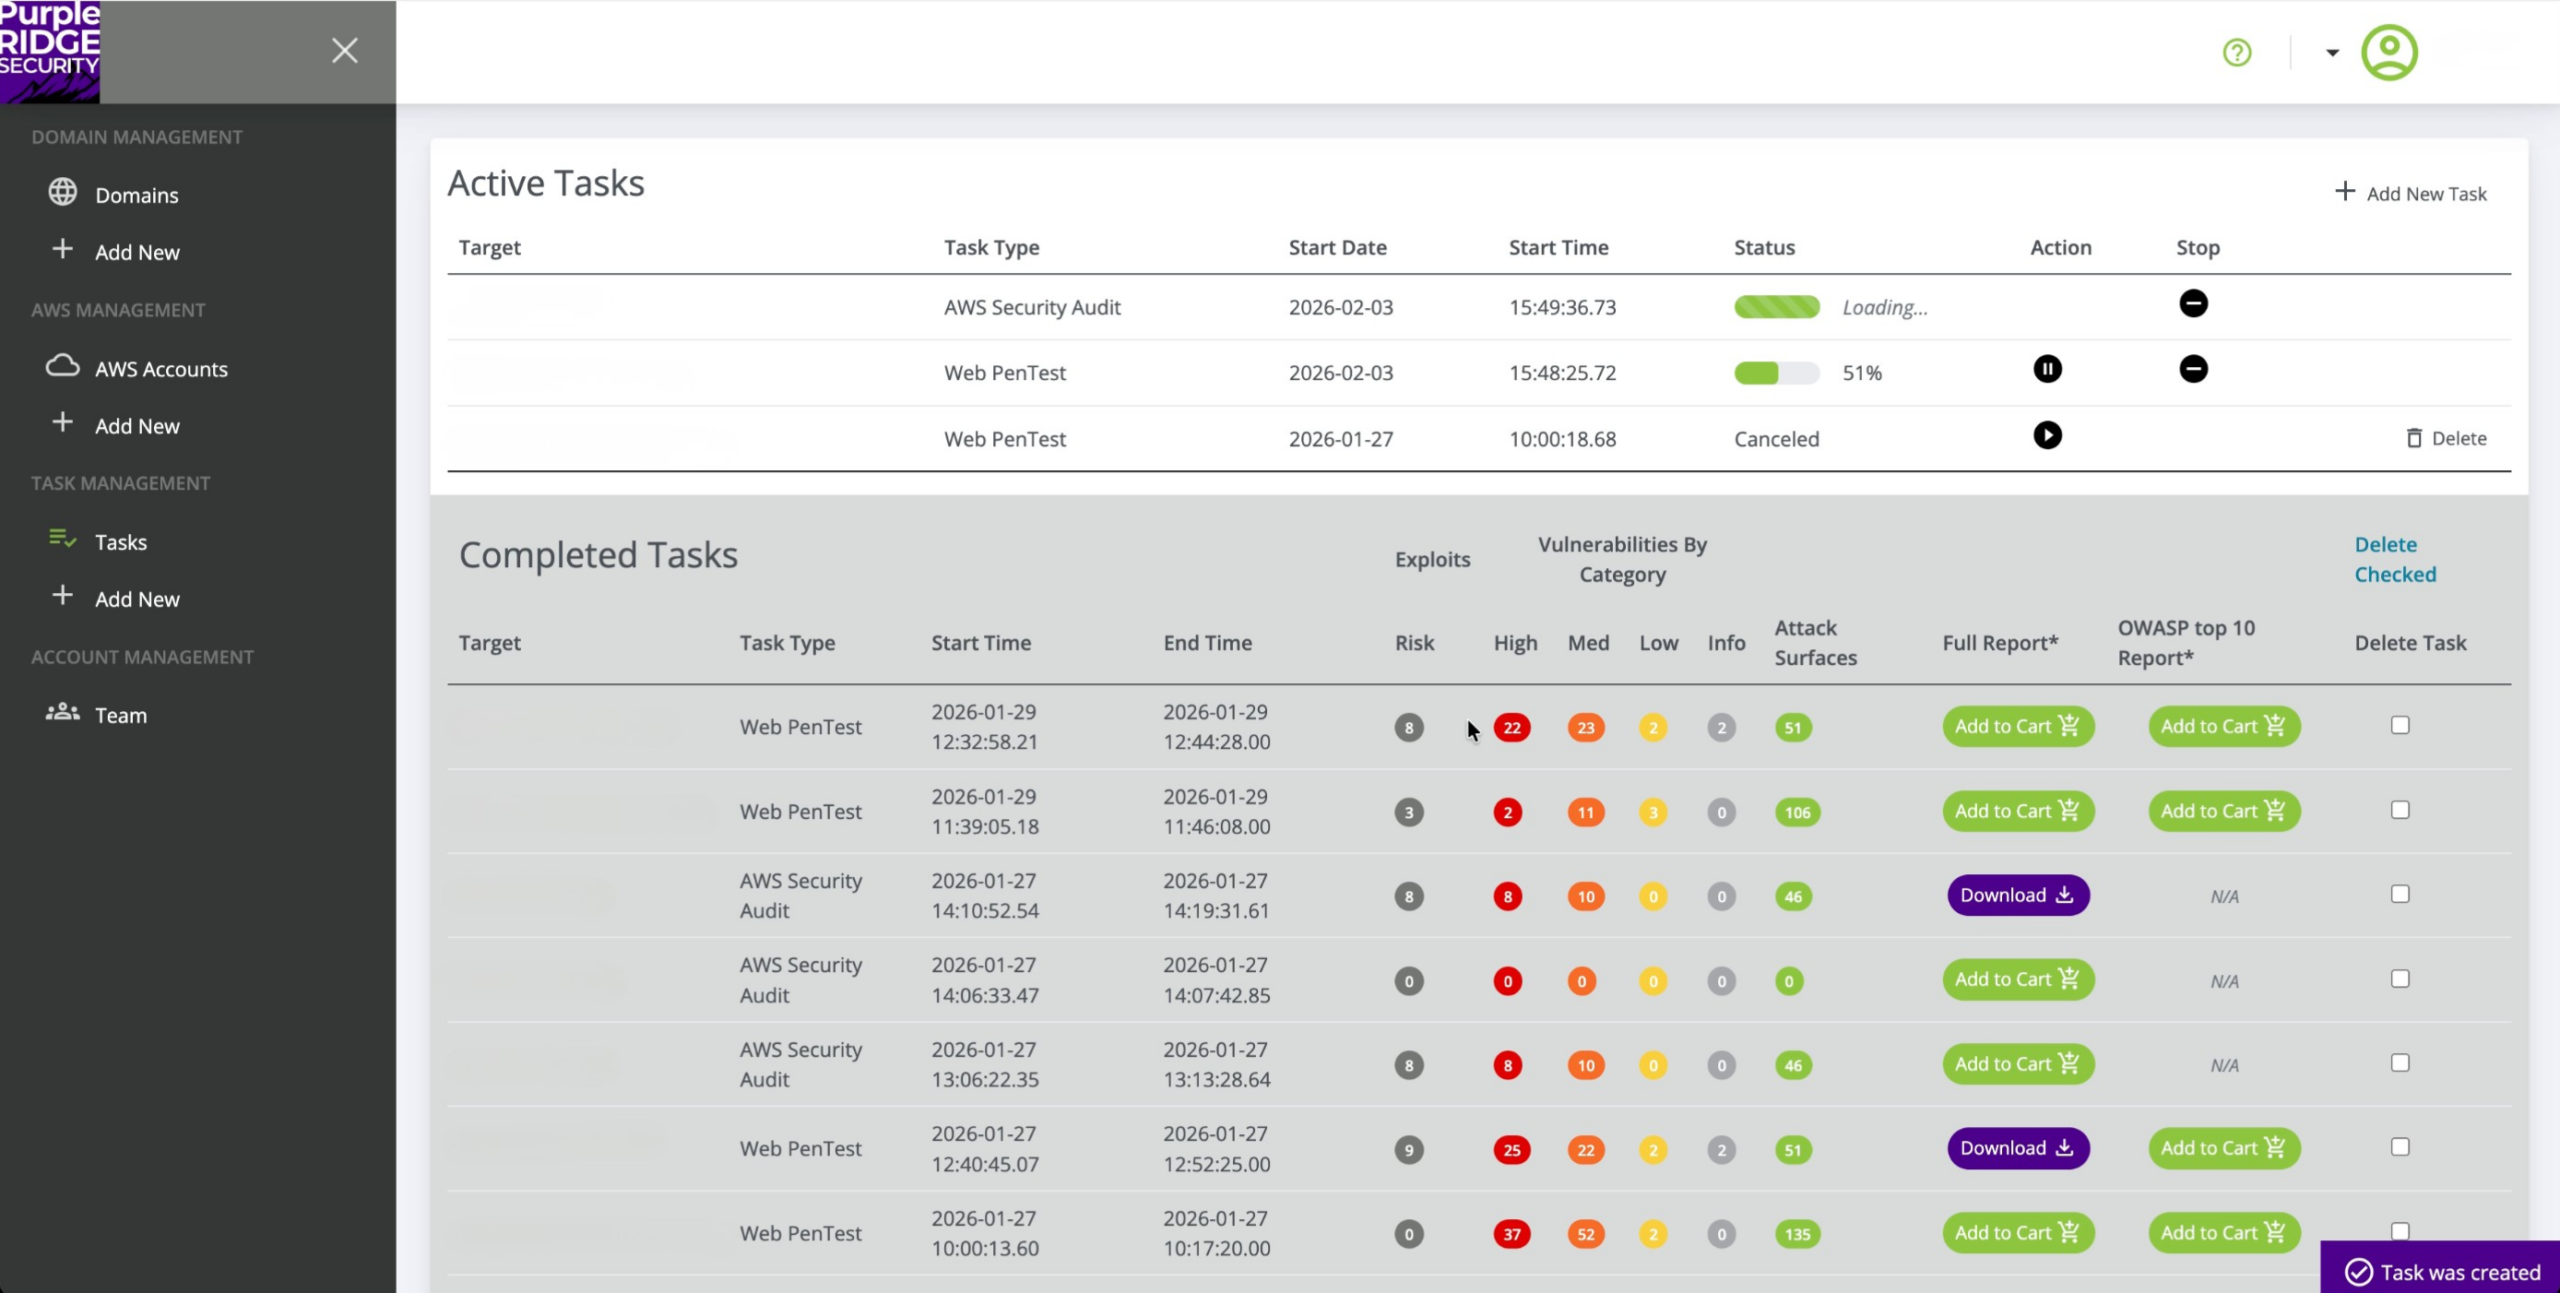
Task: Click the user profile avatar icon
Action: pos(2388,53)
